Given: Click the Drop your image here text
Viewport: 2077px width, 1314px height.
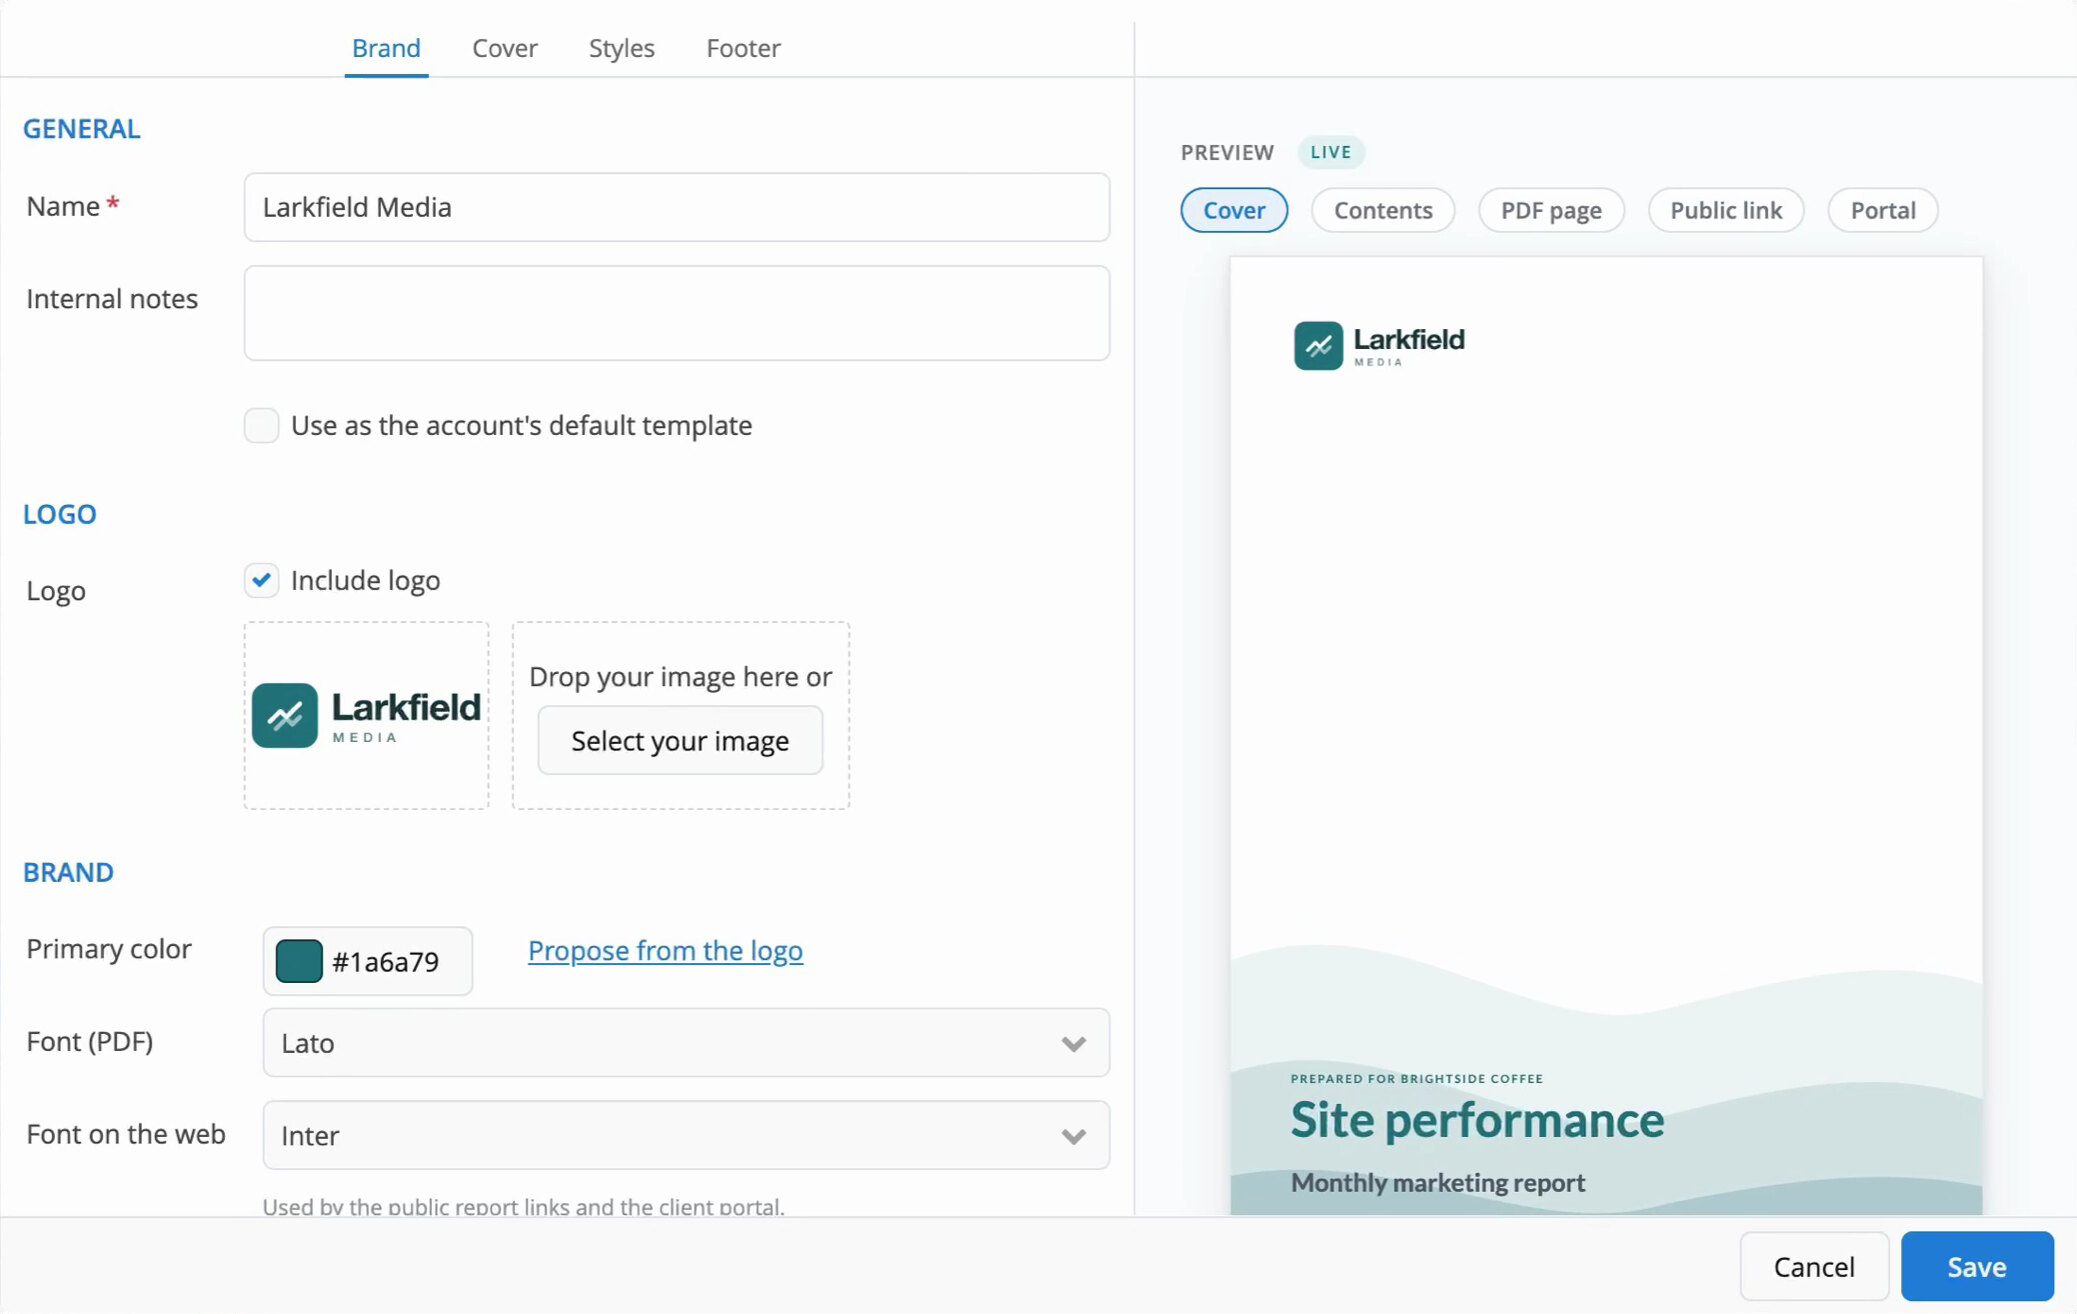Looking at the screenshot, I should [680, 677].
